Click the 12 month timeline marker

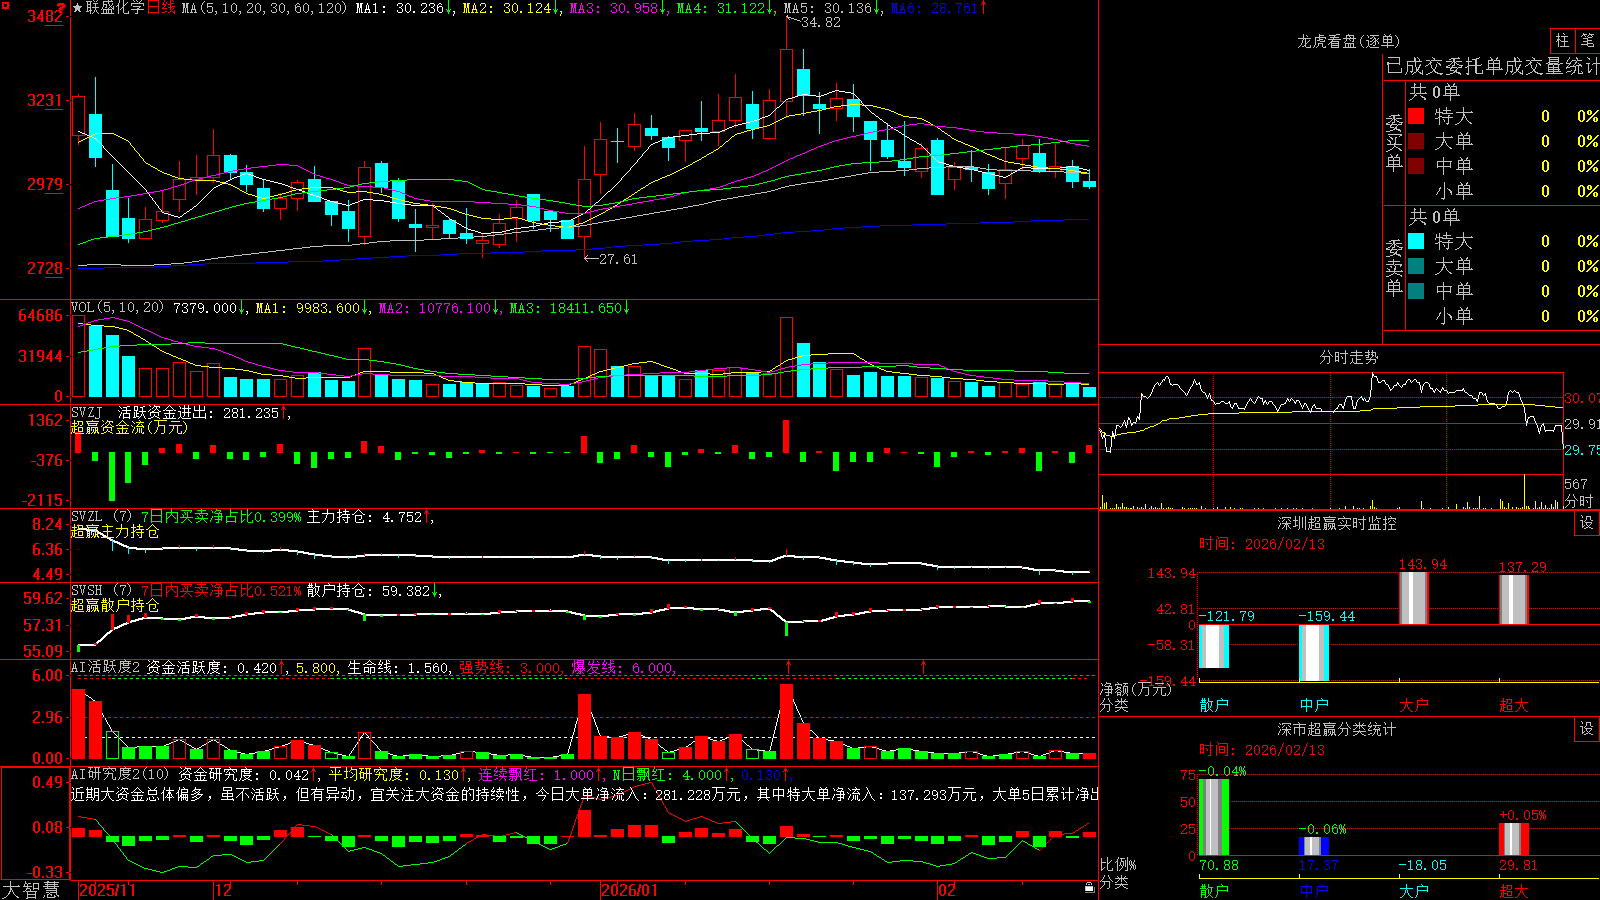[x=224, y=890]
